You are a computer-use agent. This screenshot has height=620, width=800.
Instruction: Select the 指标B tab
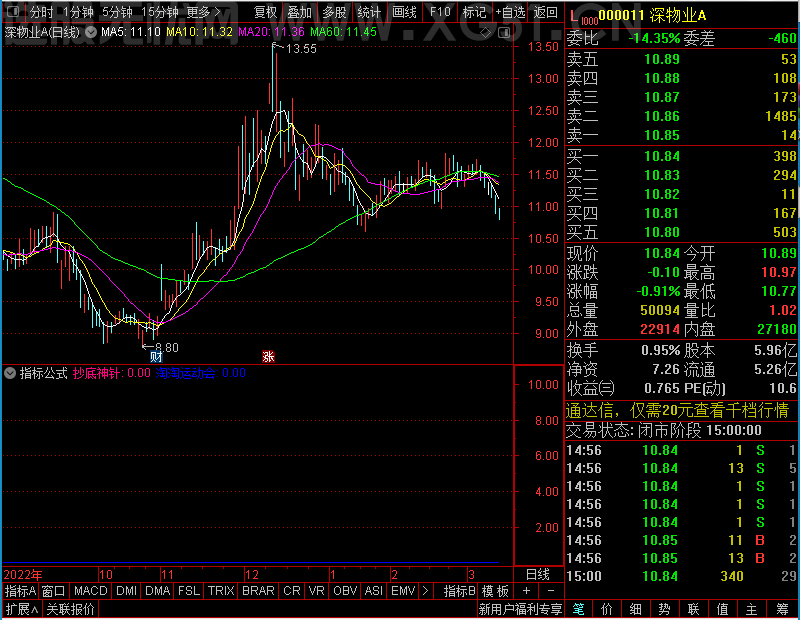[x=460, y=591]
